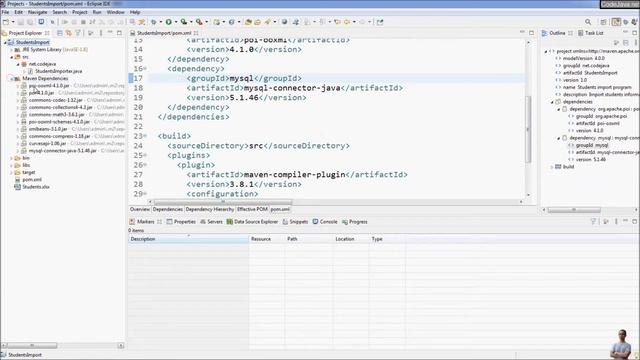Viewport: 640px width, 360px height.
Task: Select commons-codec-1.12.jar in Maven Dependencies
Action: pyautogui.click(x=56, y=100)
